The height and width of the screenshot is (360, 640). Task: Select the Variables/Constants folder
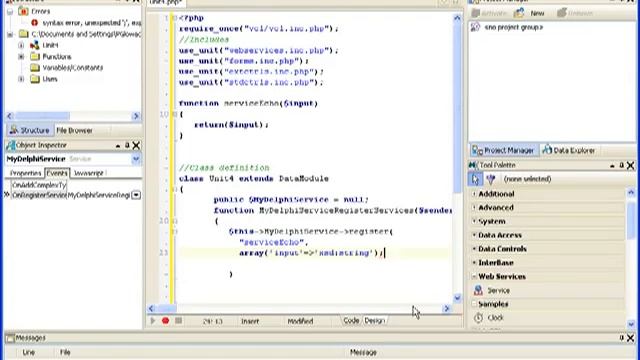[x=73, y=68]
